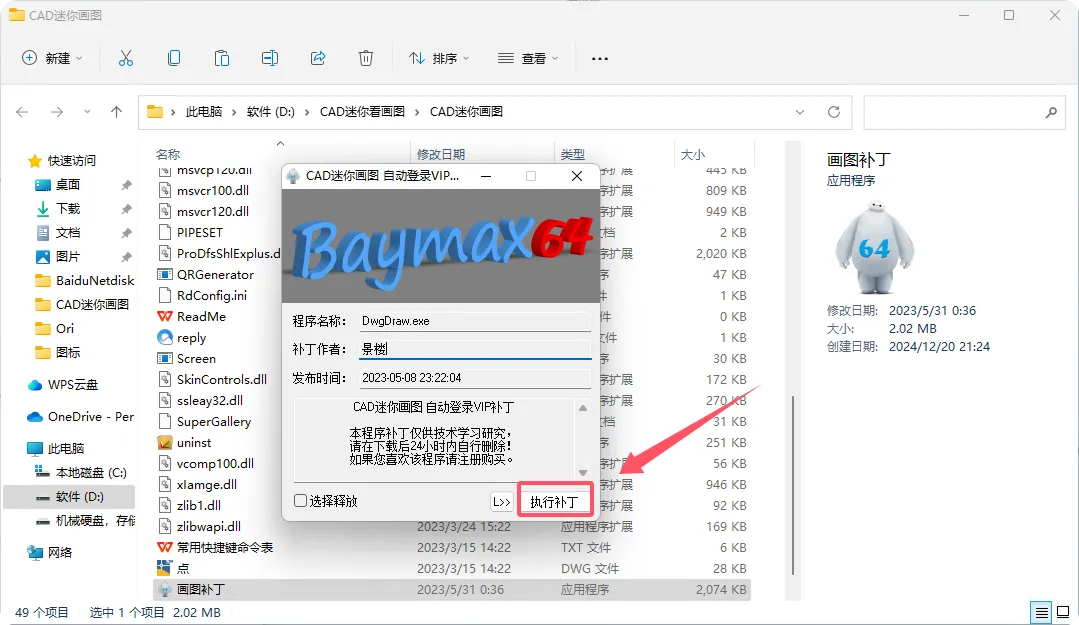Open 文档 in quick access
The width and height of the screenshot is (1079, 625).
point(67,233)
